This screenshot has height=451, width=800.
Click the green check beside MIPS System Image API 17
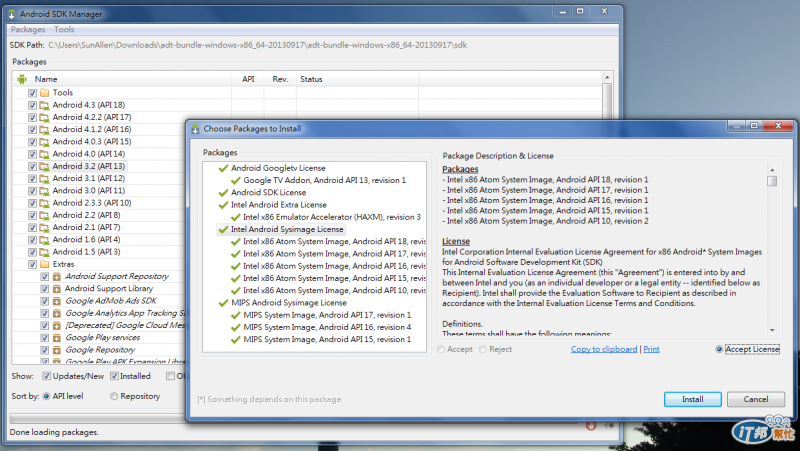tap(235, 315)
